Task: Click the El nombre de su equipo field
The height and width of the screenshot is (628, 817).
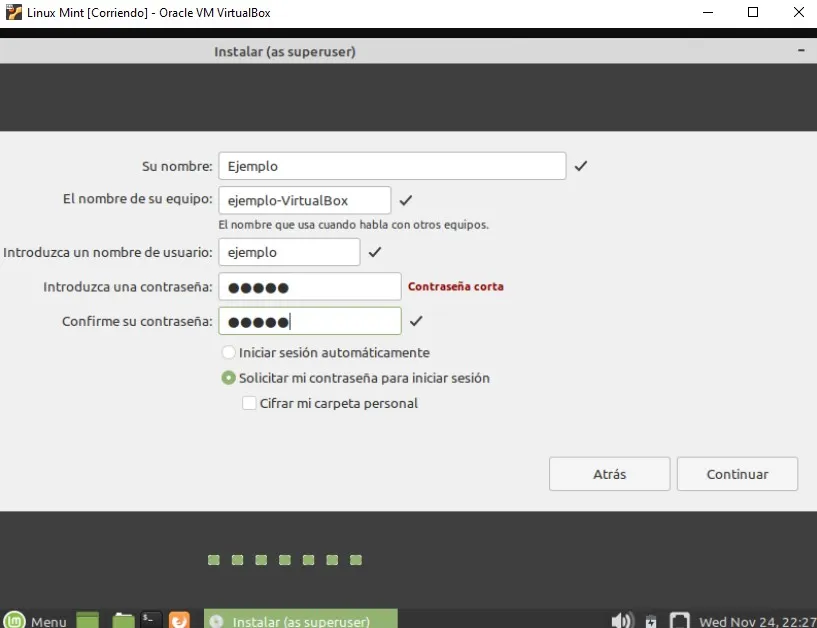Action: pos(303,200)
